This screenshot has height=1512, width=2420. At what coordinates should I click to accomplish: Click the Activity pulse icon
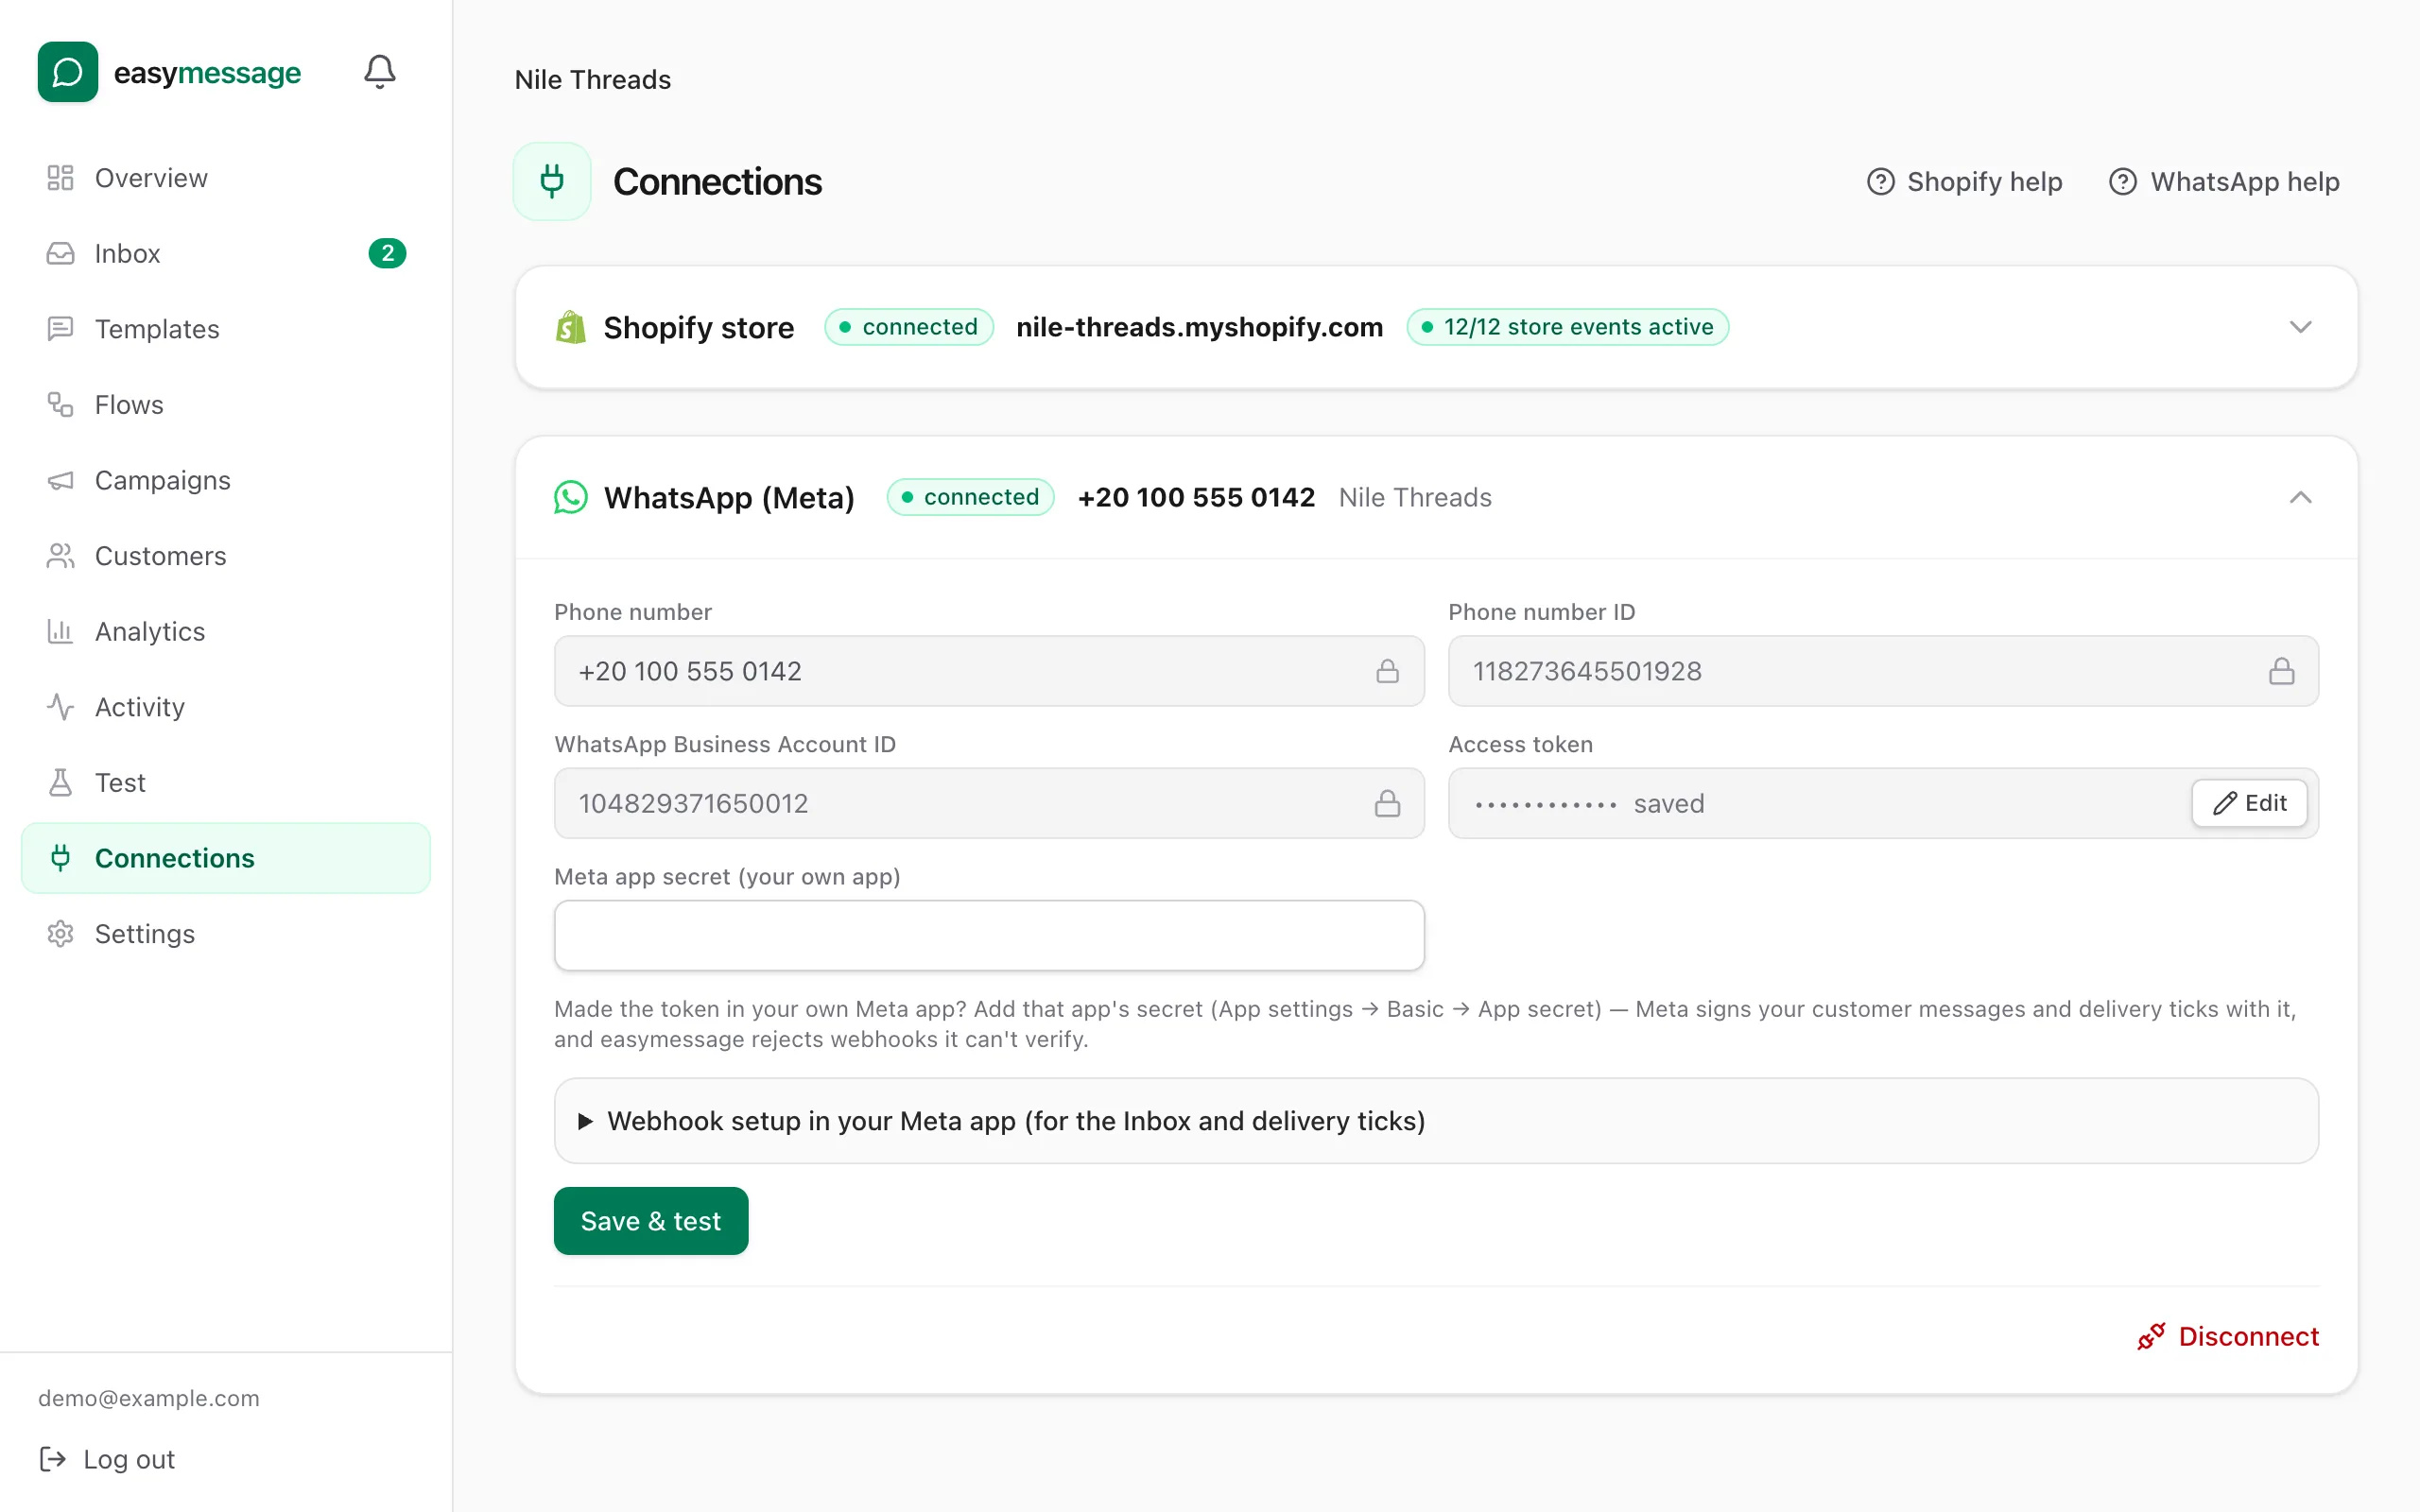coord(60,707)
